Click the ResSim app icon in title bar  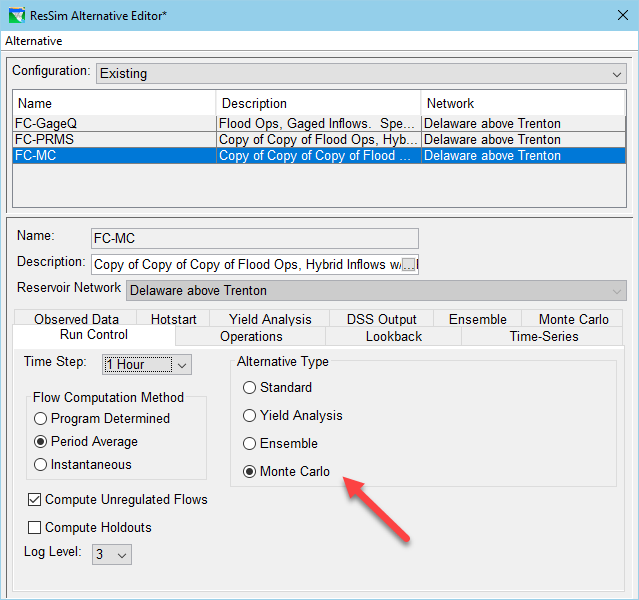14,15
